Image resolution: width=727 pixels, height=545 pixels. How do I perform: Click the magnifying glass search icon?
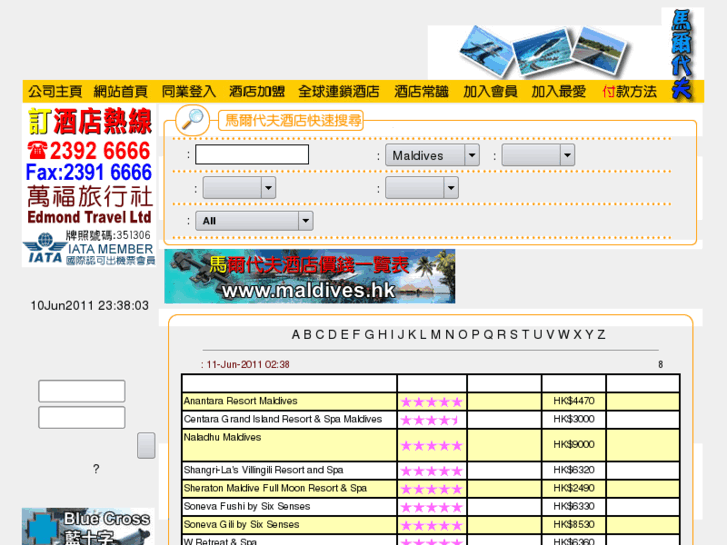point(193,119)
